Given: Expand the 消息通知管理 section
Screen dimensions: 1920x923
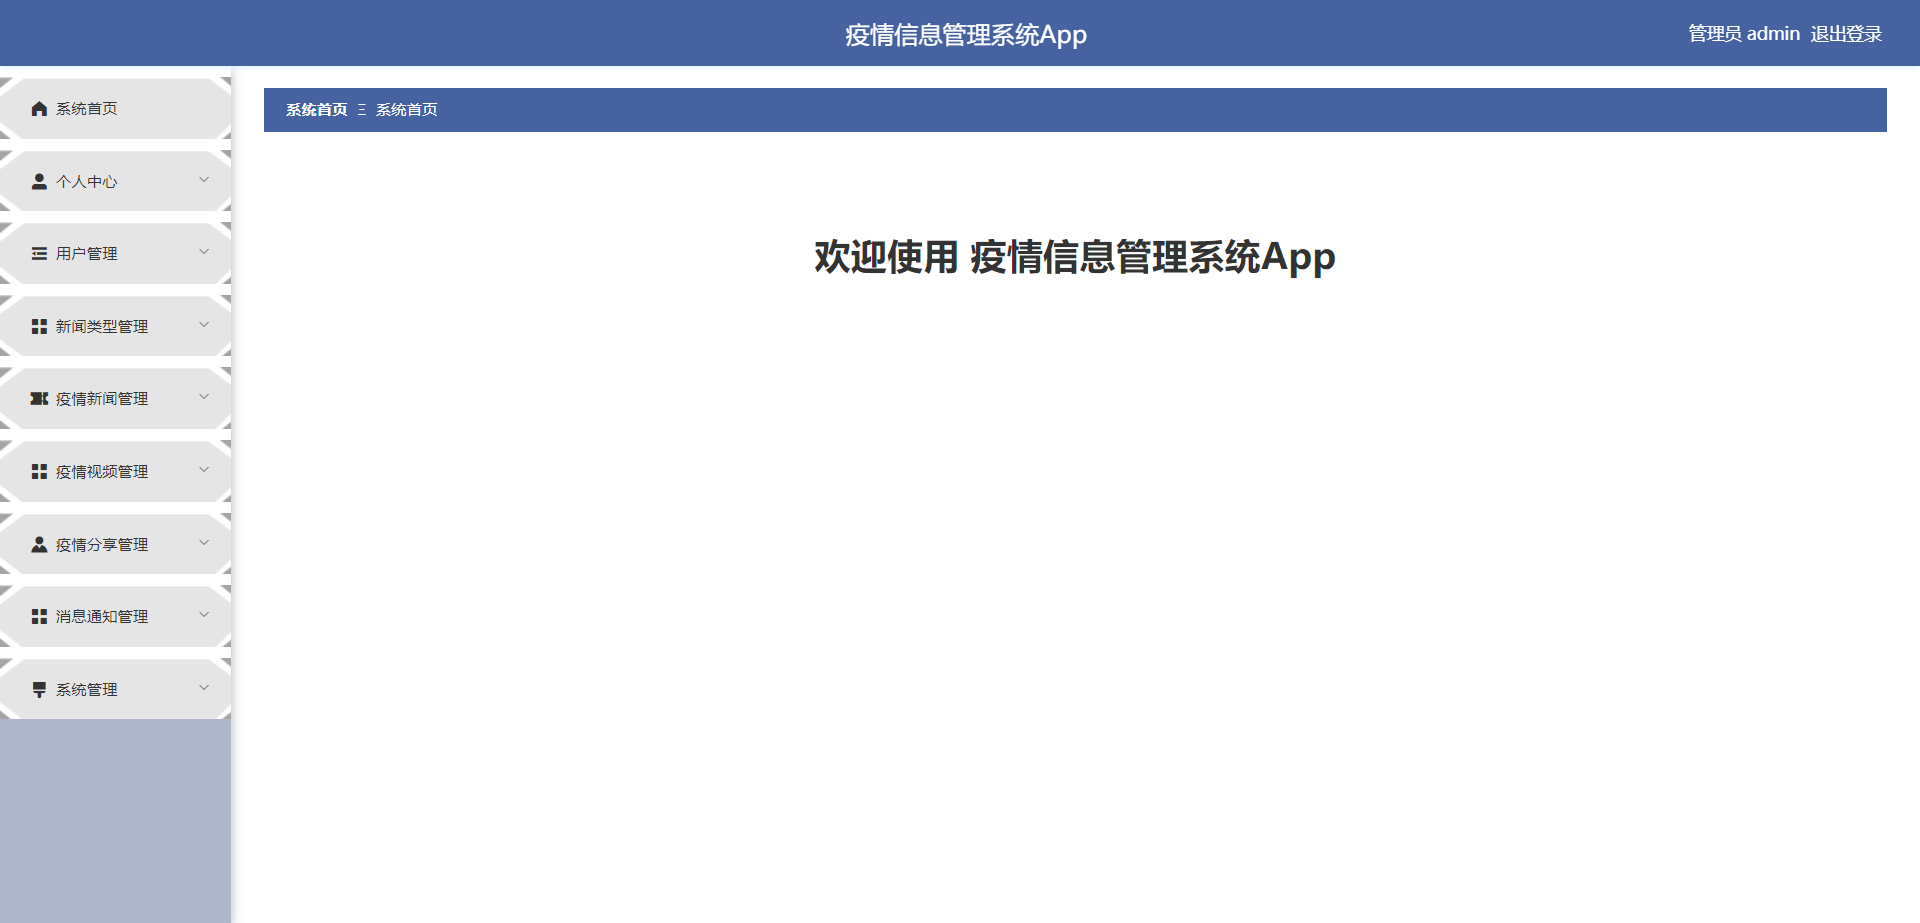Looking at the screenshot, I should 204,614.
